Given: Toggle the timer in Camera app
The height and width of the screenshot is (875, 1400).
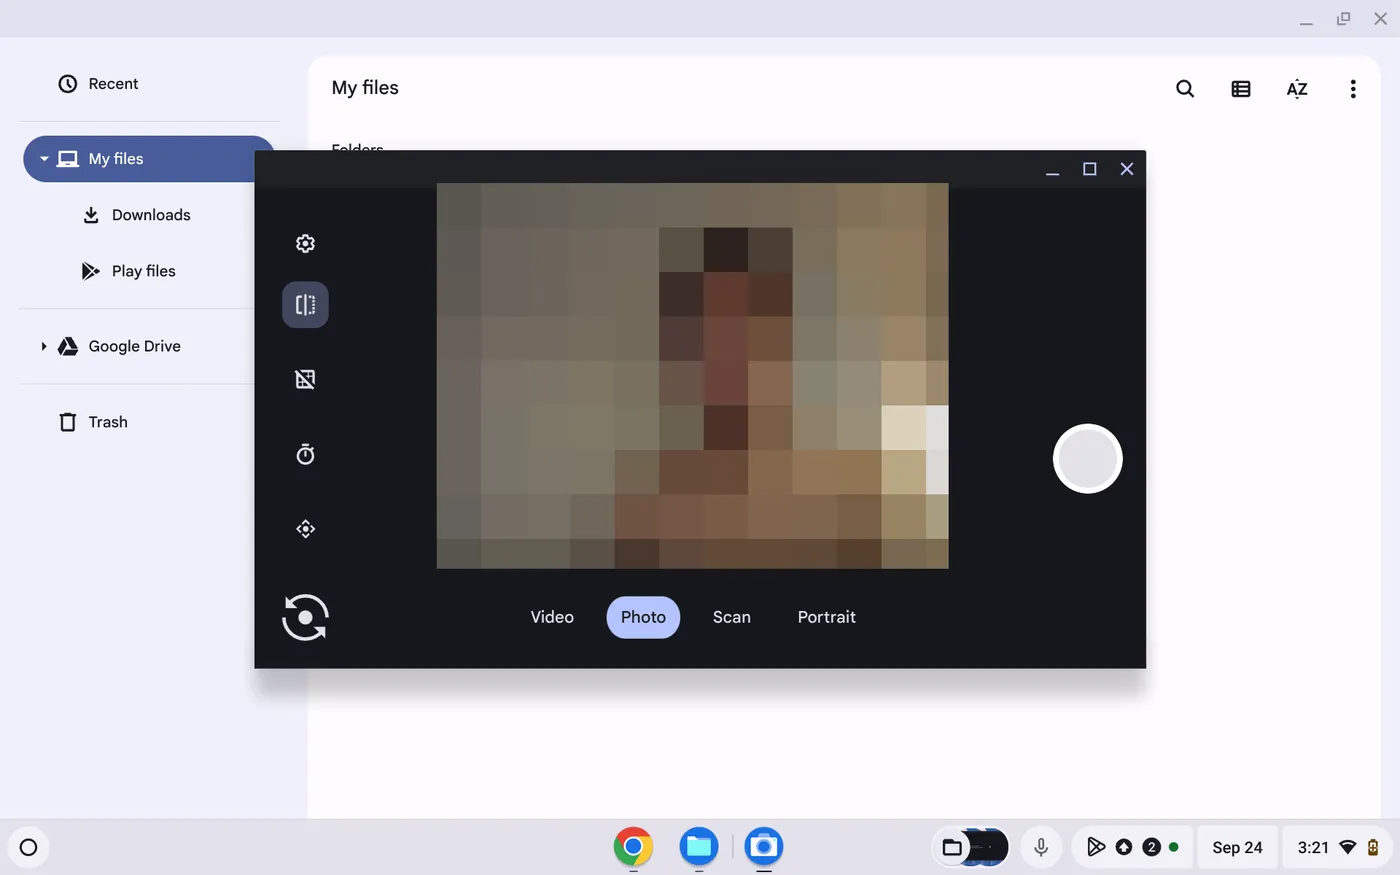Looking at the screenshot, I should [305, 454].
